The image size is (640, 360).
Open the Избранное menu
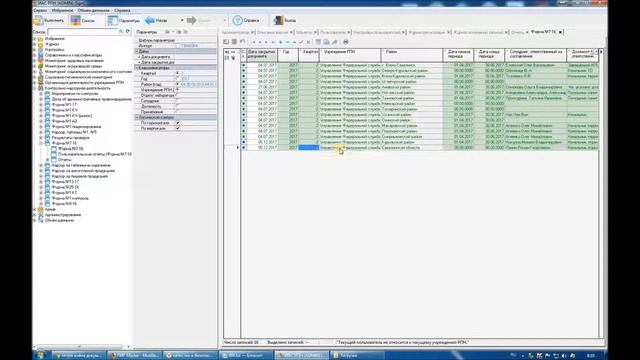[x=62, y=10]
